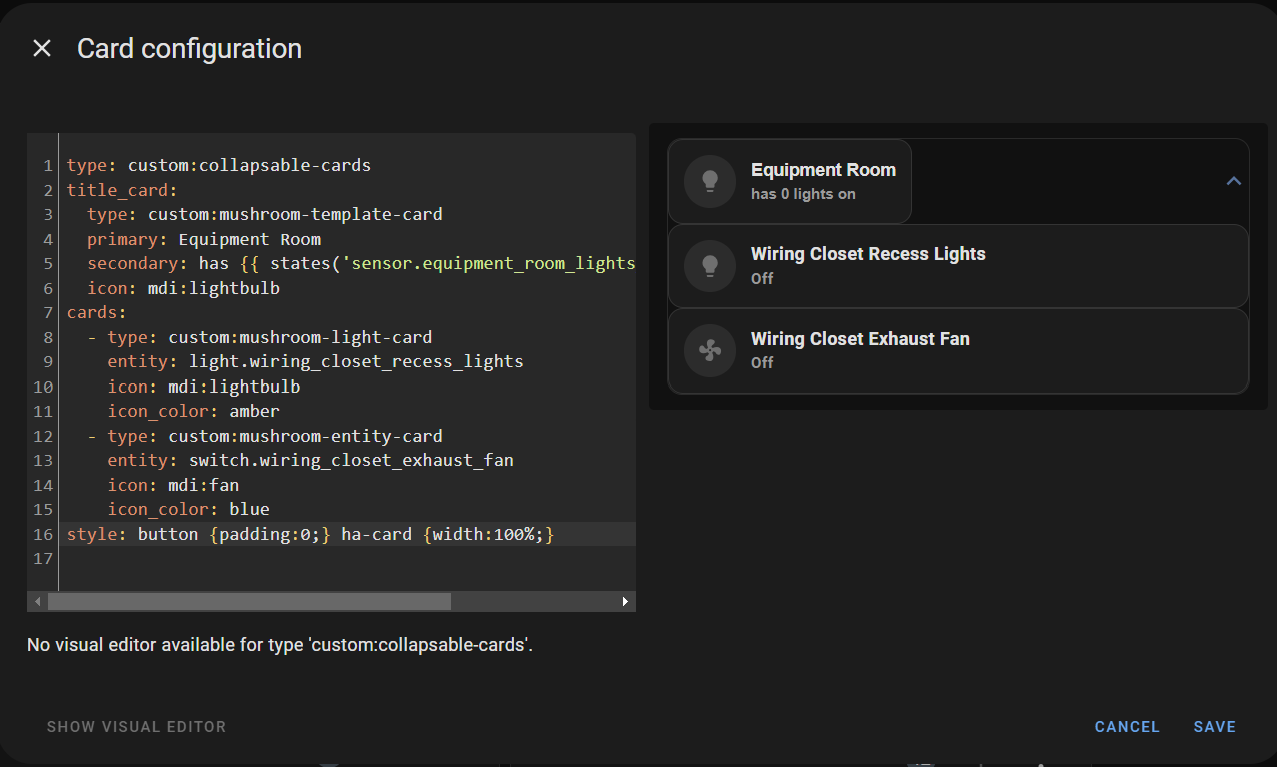The image size is (1278, 768).
Task: Open the Wiring Closet Recess Lights card label
Action: 867,254
